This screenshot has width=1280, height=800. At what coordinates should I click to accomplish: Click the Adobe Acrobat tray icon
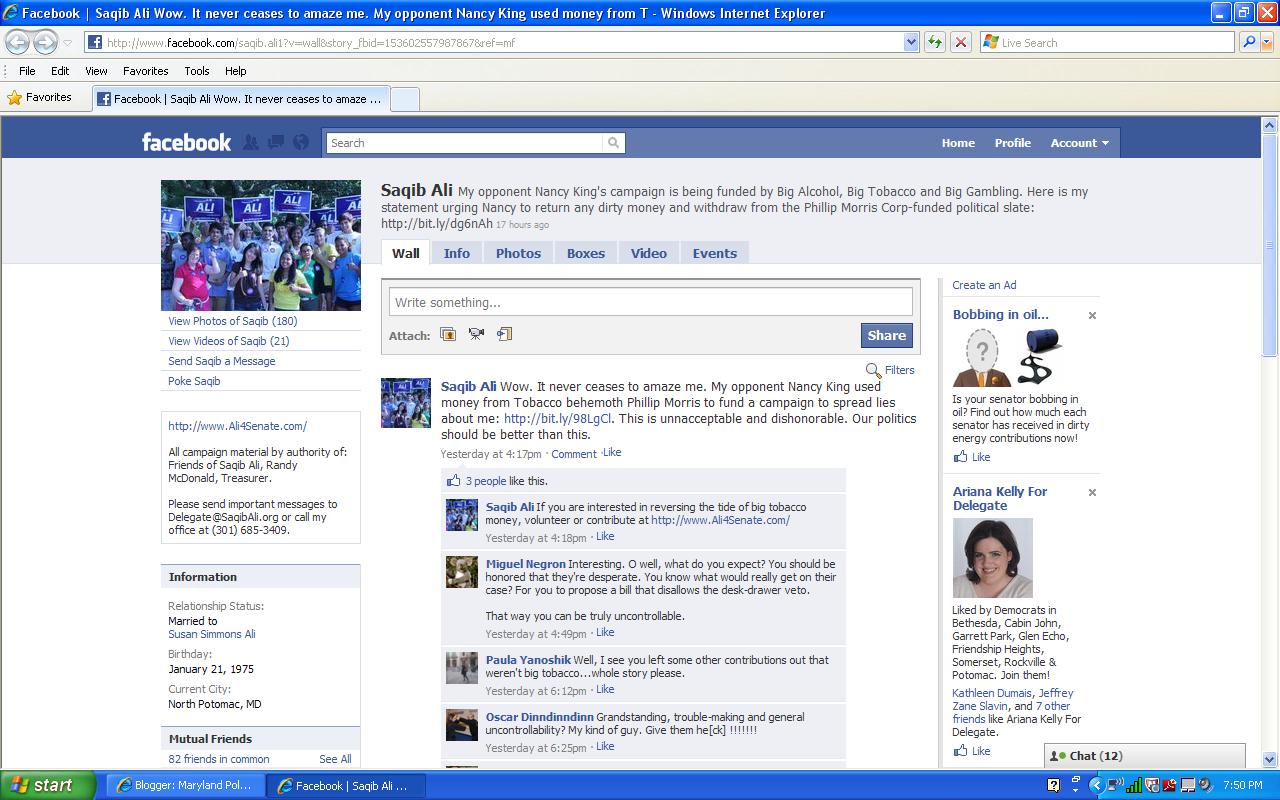point(1169,785)
